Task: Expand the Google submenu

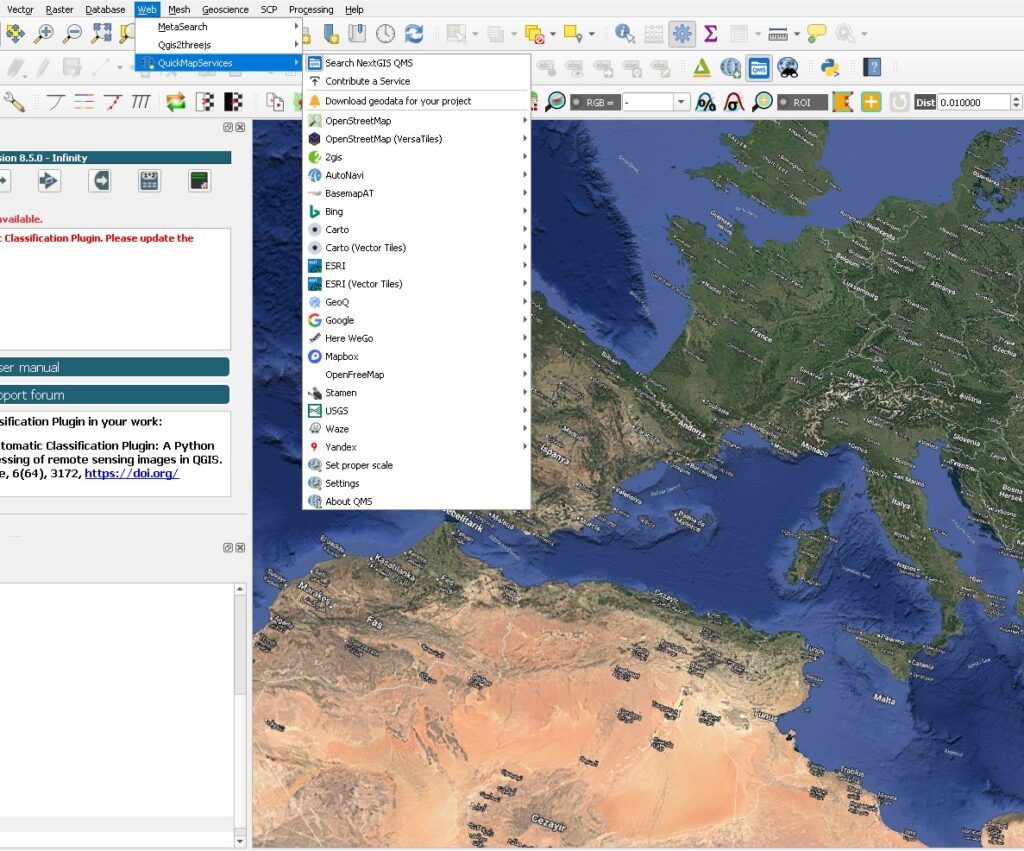Action: pyautogui.click(x=417, y=320)
